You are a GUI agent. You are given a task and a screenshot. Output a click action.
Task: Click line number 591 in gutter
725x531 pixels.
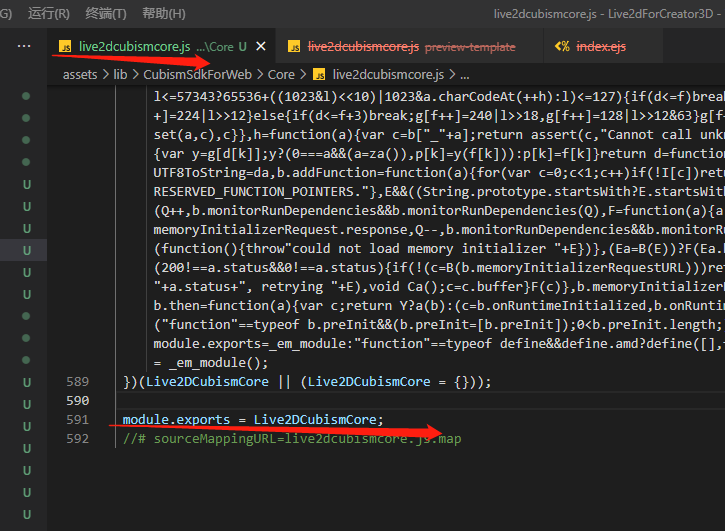pos(77,420)
